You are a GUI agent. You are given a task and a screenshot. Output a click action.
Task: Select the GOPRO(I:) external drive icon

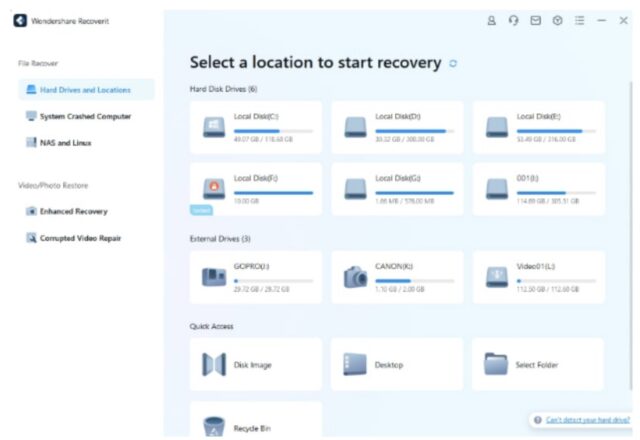point(214,277)
